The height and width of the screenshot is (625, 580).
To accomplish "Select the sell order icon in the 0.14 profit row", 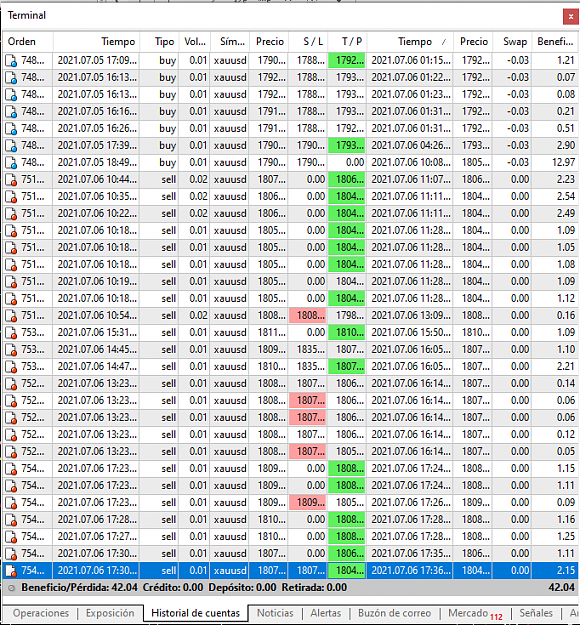I will click(x=11, y=384).
